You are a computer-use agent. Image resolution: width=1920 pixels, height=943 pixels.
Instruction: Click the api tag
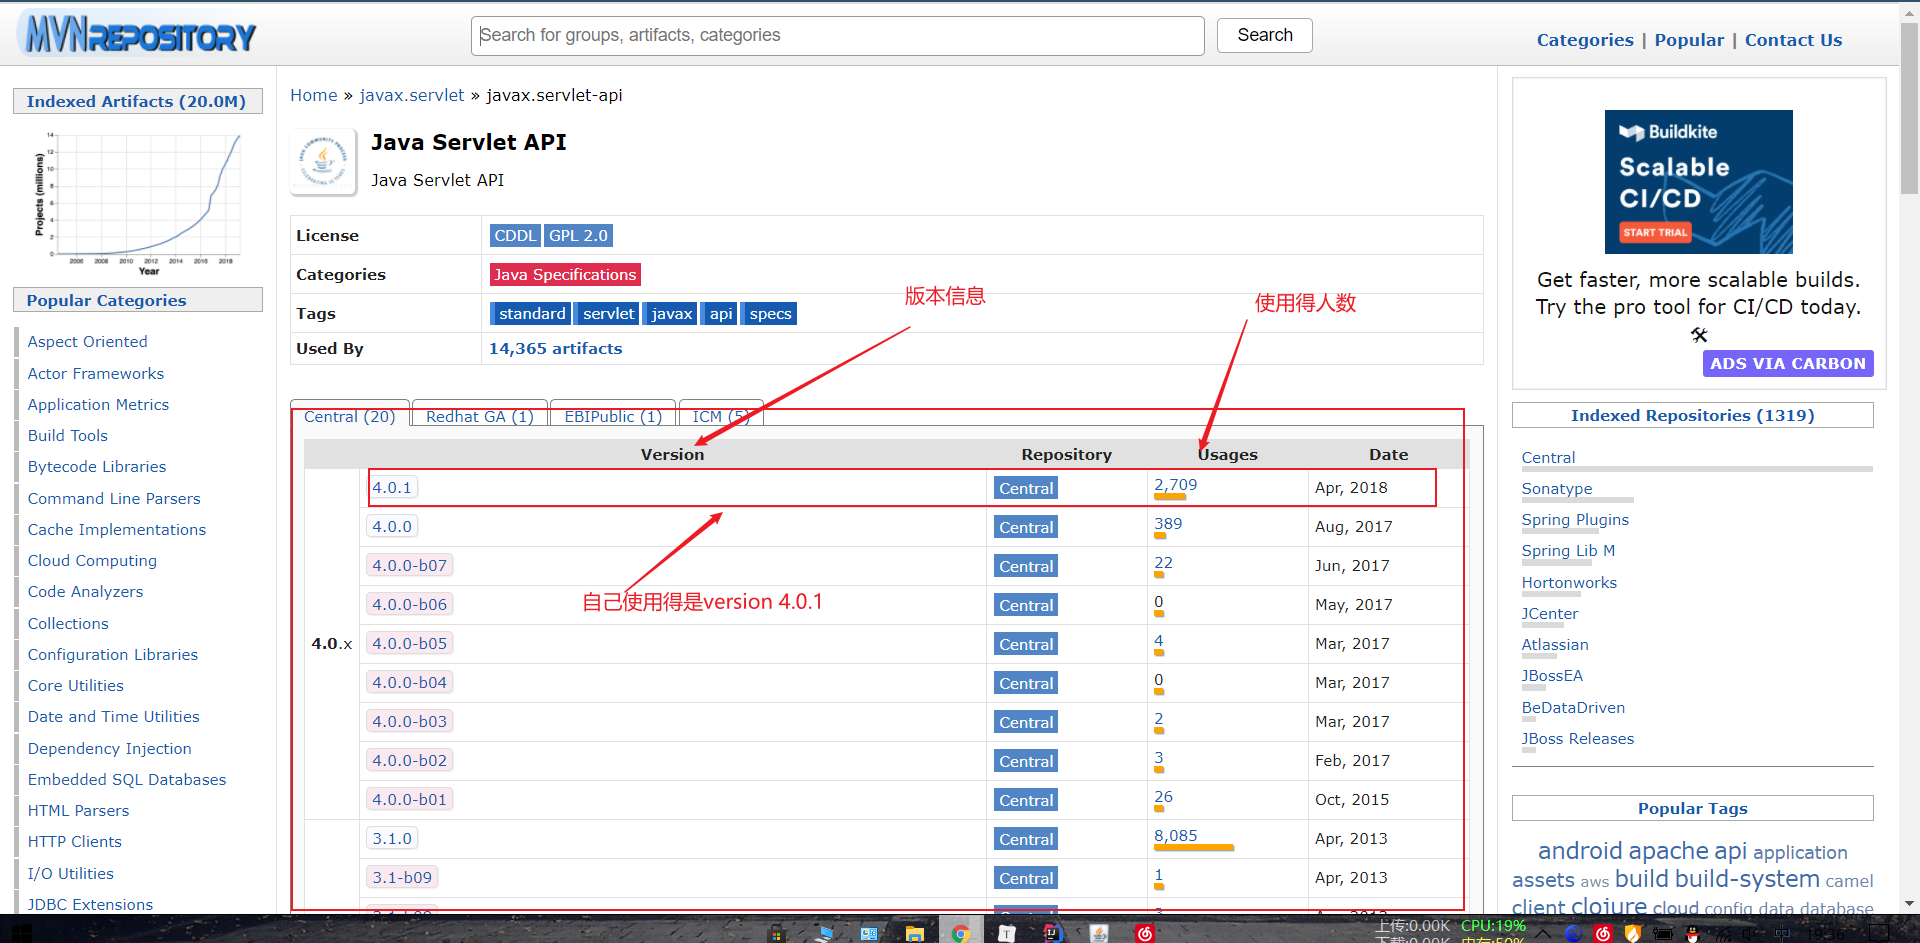coord(721,313)
